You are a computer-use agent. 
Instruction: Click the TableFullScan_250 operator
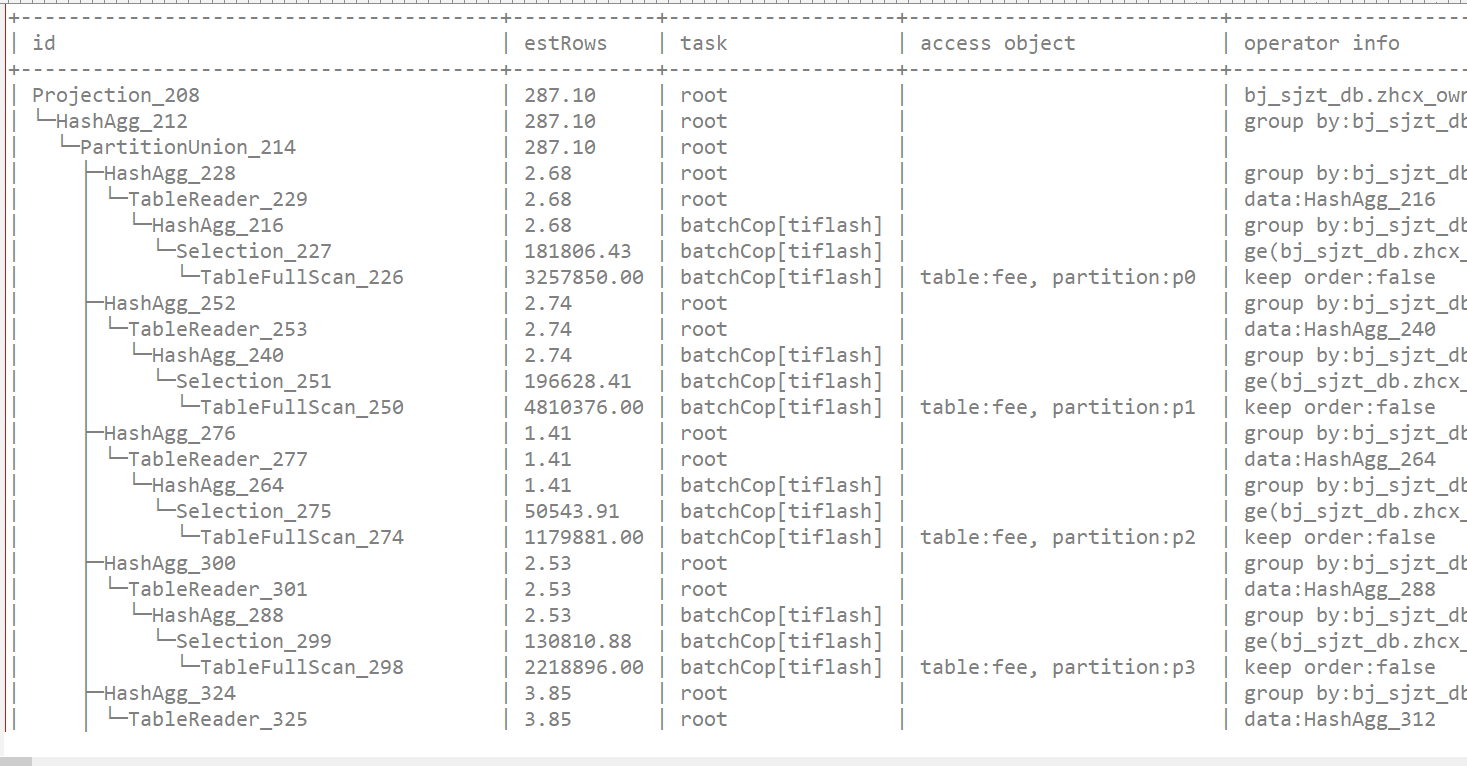coord(302,407)
